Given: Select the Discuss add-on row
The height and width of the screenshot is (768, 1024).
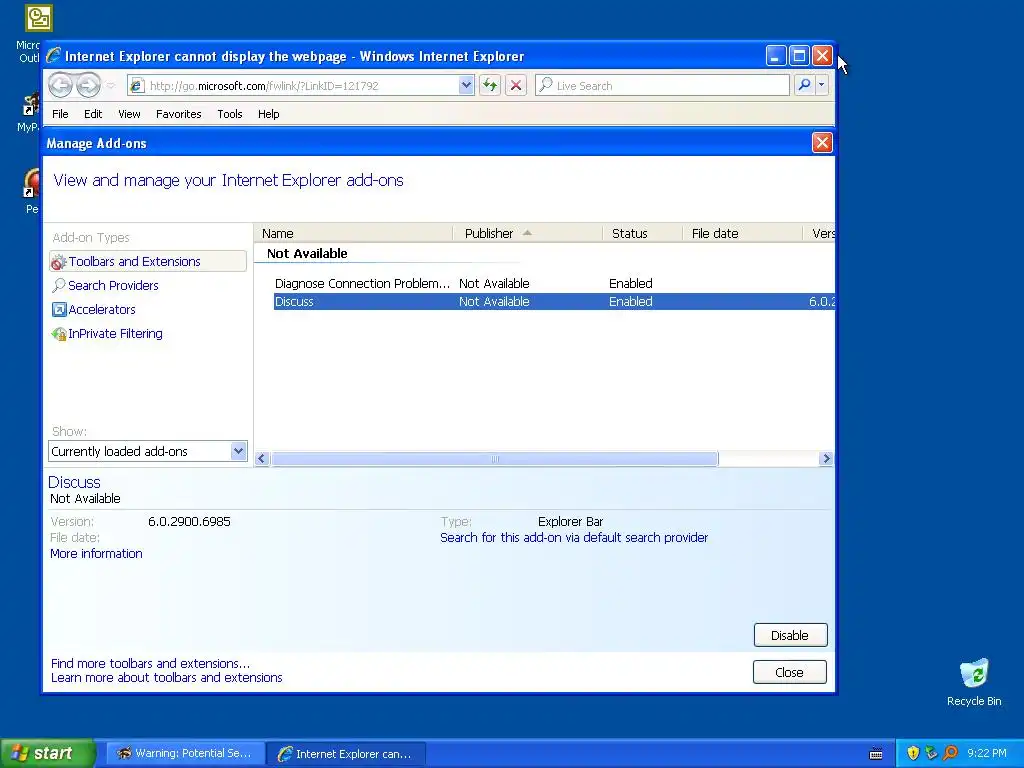Looking at the screenshot, I should 554,302.
